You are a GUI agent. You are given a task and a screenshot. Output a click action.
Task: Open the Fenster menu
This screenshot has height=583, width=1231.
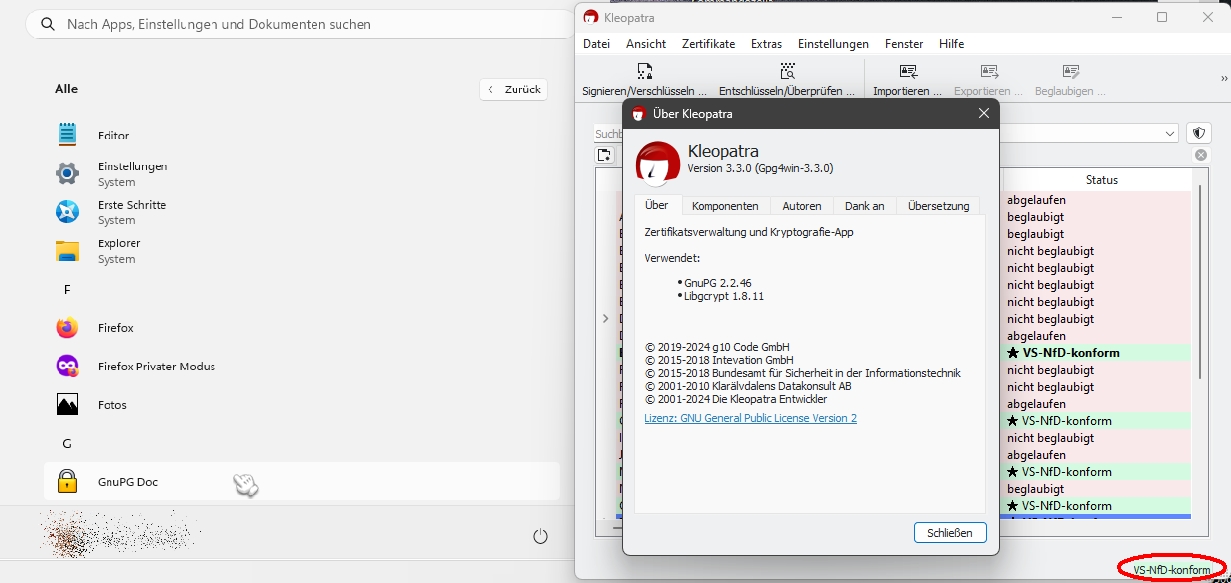click(x=904, y=44)
